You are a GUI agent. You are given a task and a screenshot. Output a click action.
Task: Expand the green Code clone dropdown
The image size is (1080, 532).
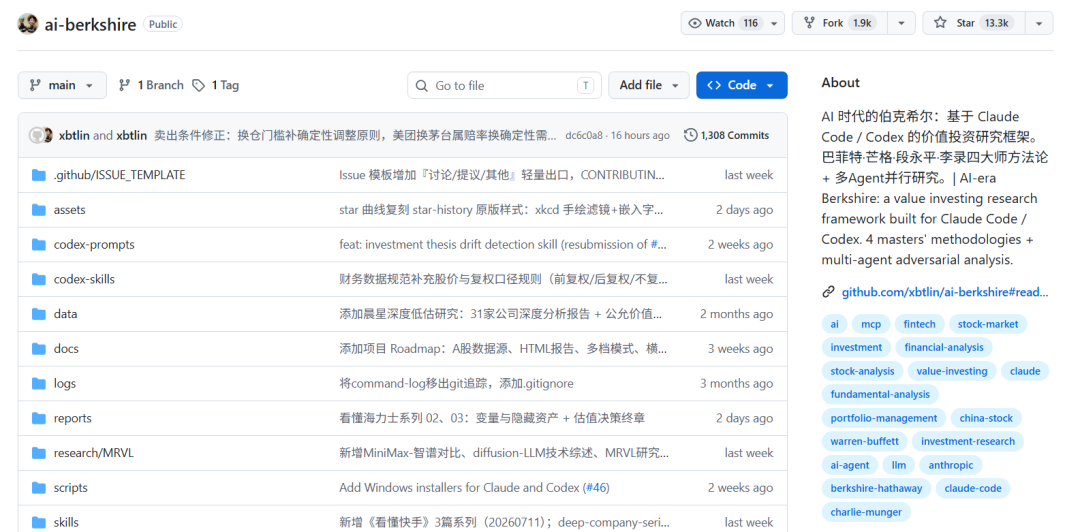pos(742,85)
